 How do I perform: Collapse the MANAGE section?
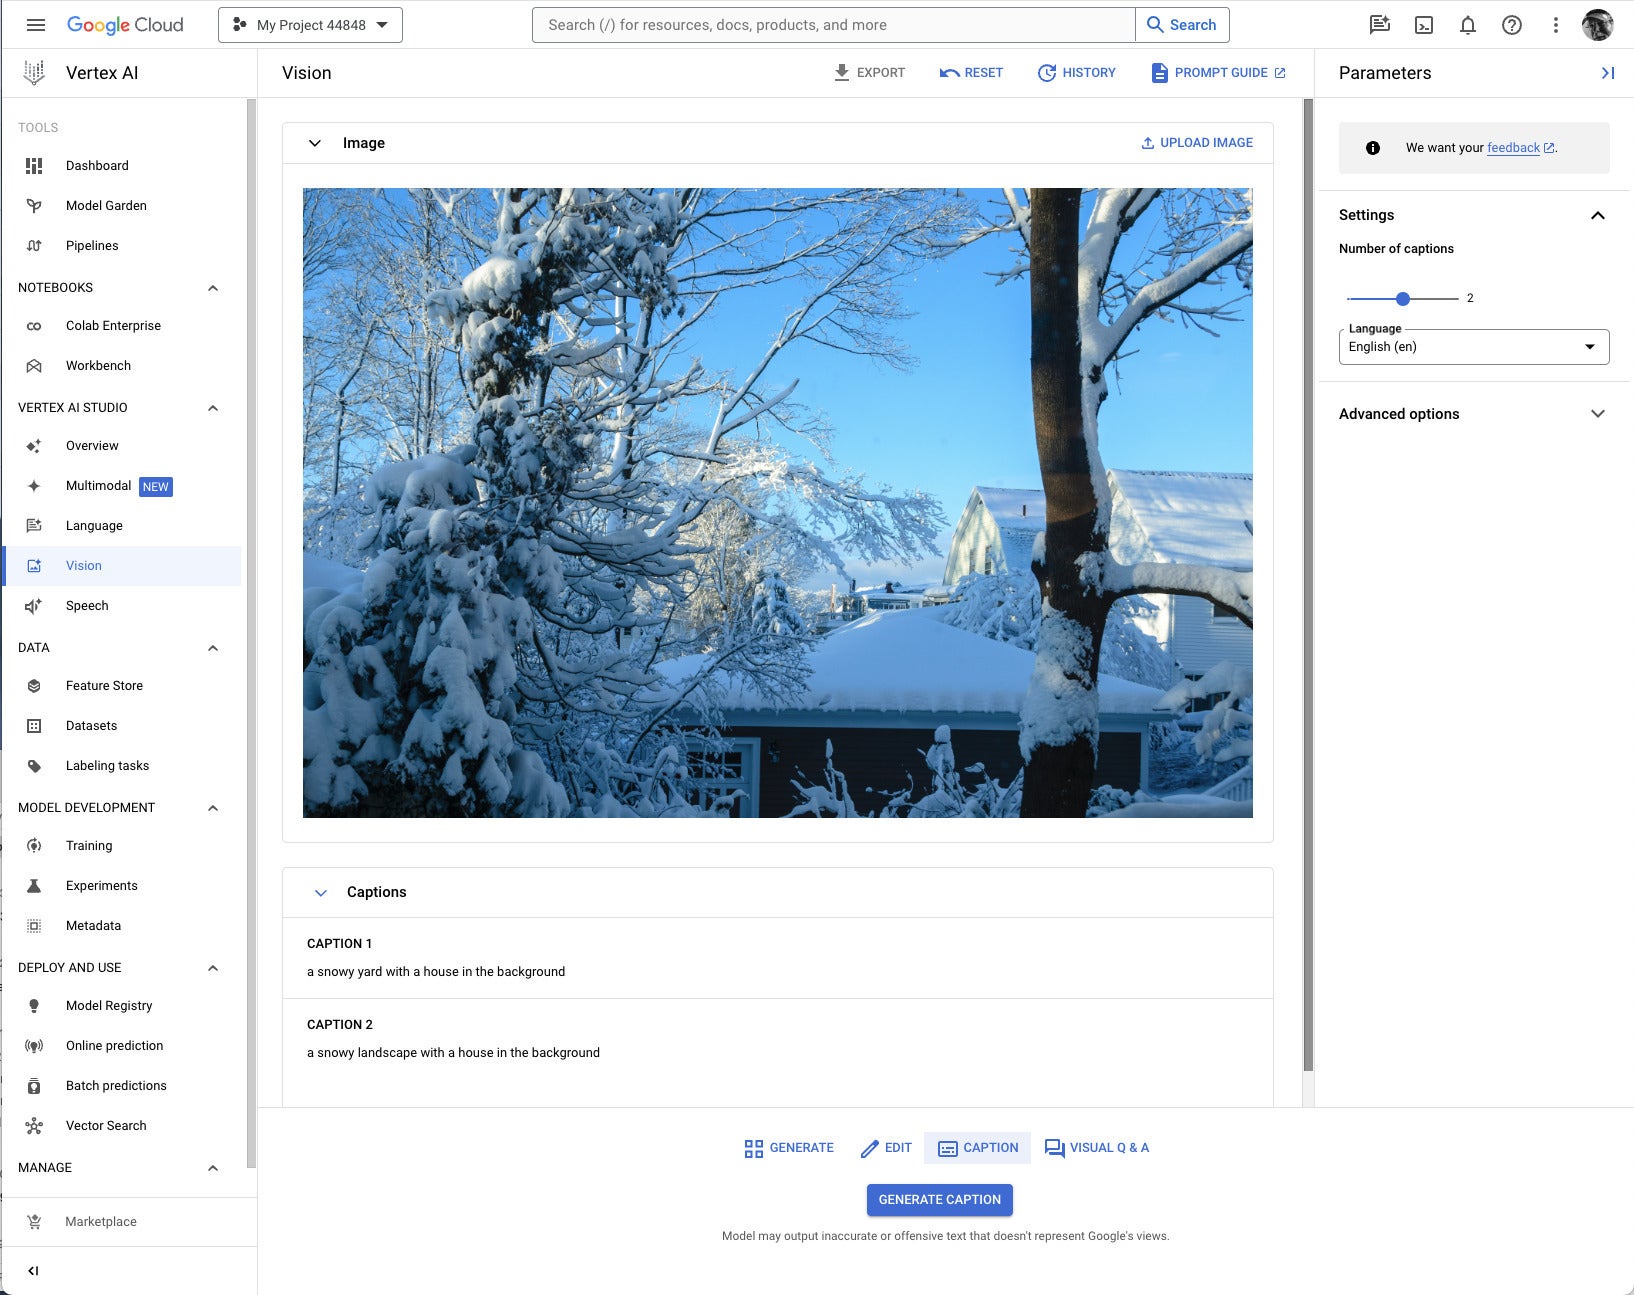(212, 1168)
